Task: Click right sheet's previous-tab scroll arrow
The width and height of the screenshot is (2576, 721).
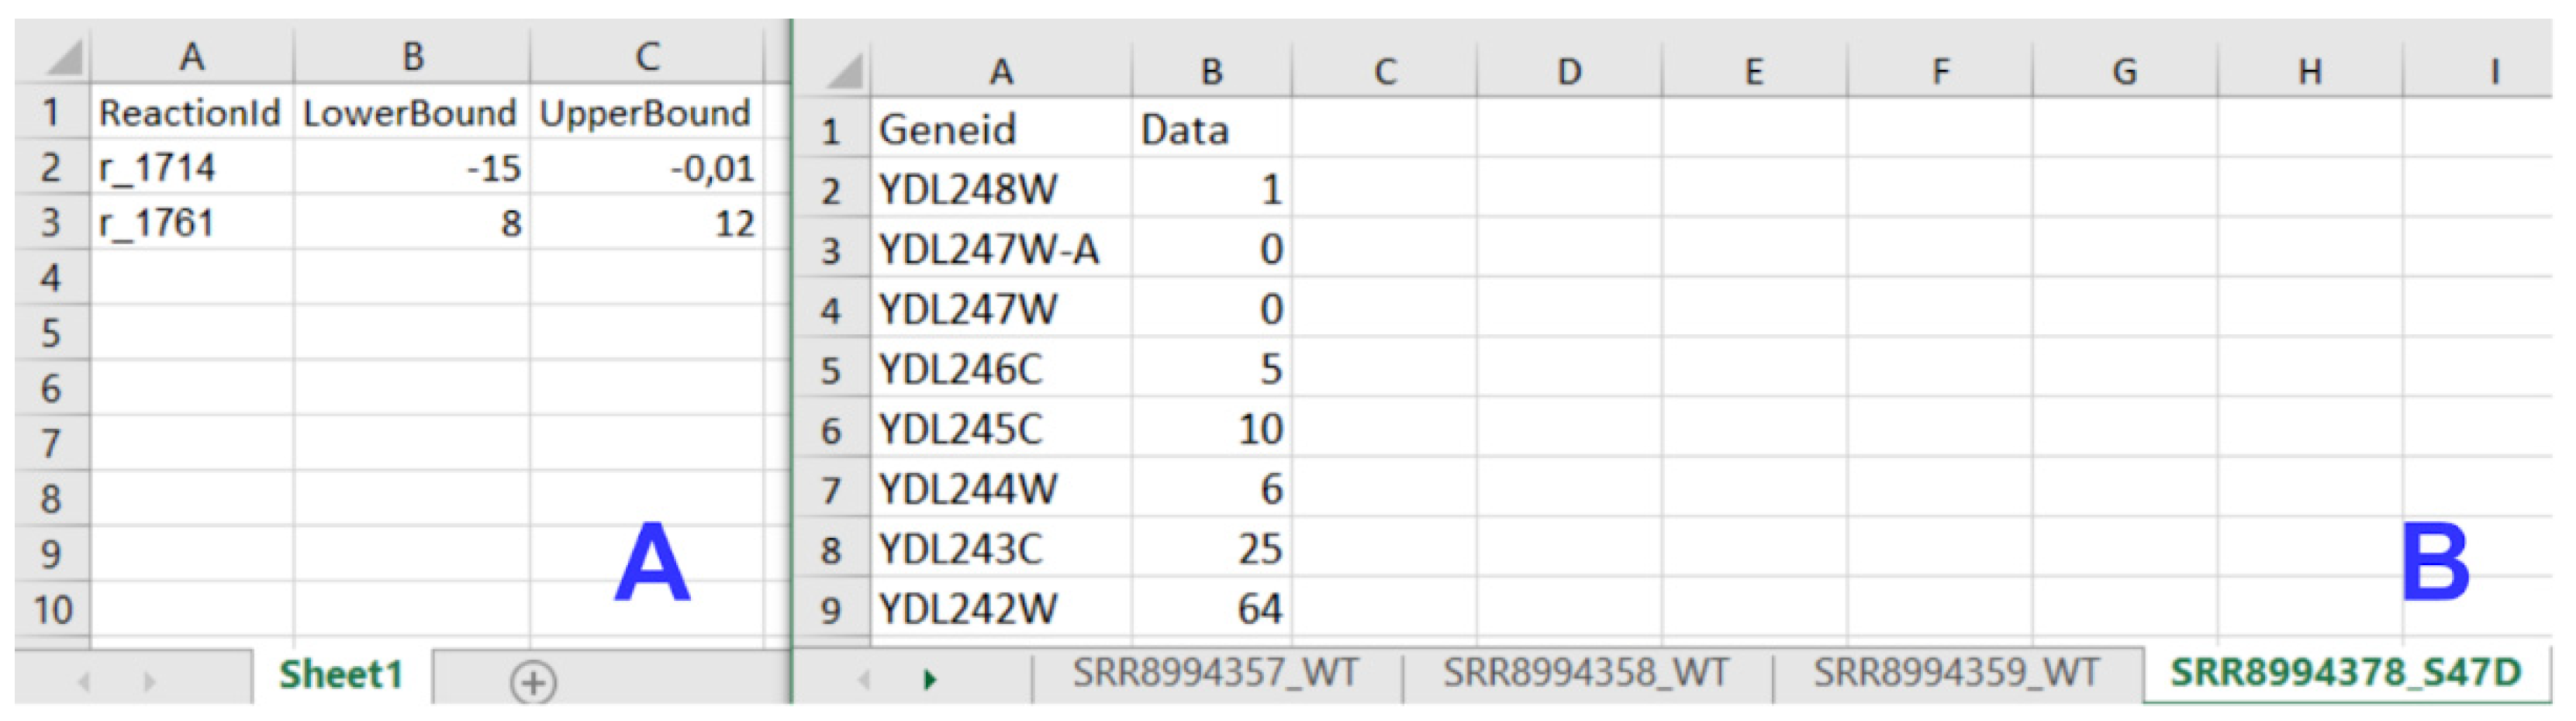Action: click(864, 680)
